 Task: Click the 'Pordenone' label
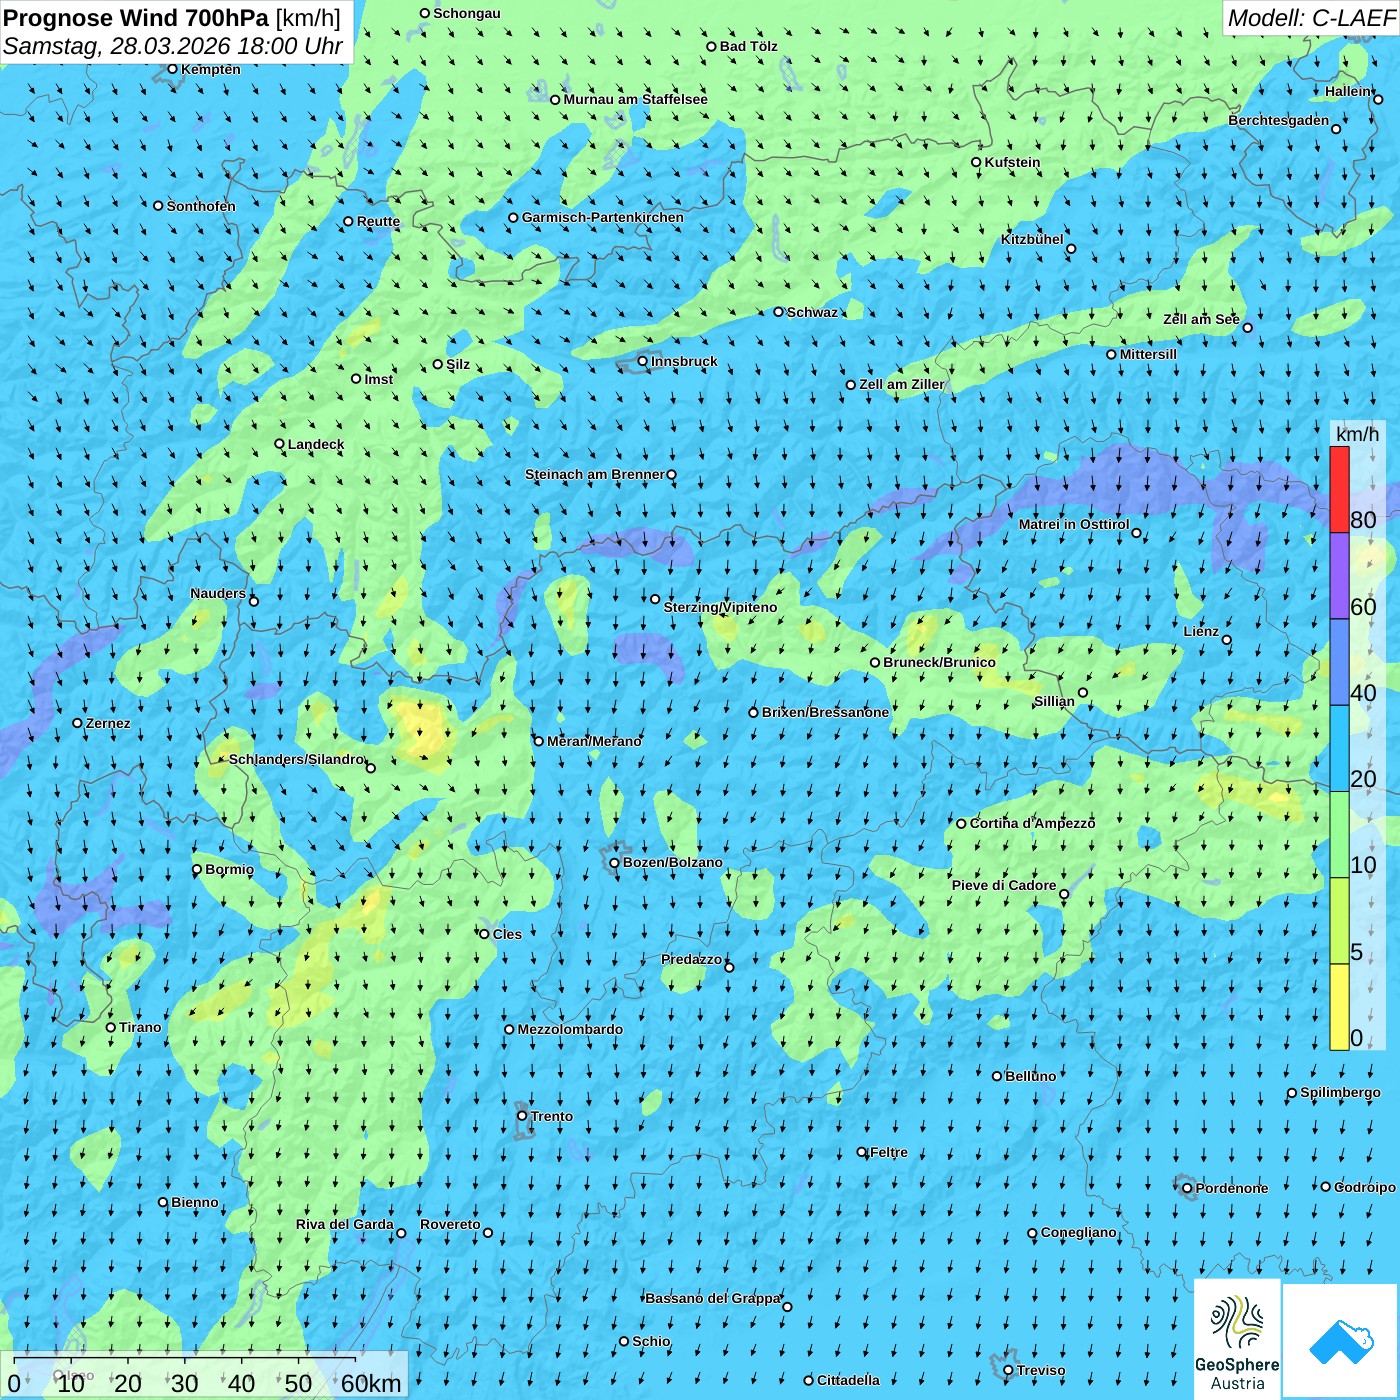1232,1188
